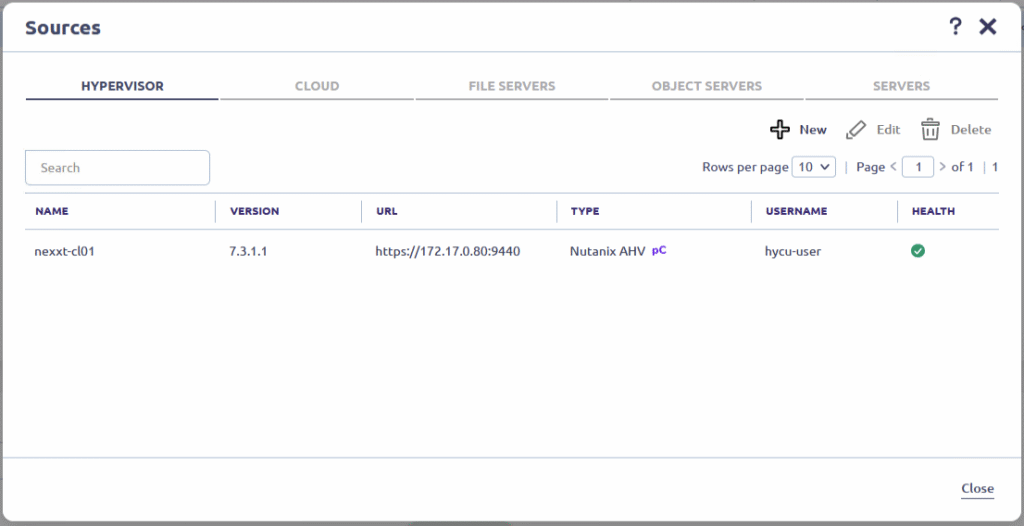Click the Delete trash icon
The height and width of the screenshot is (526, 1024).
(930, 130)
